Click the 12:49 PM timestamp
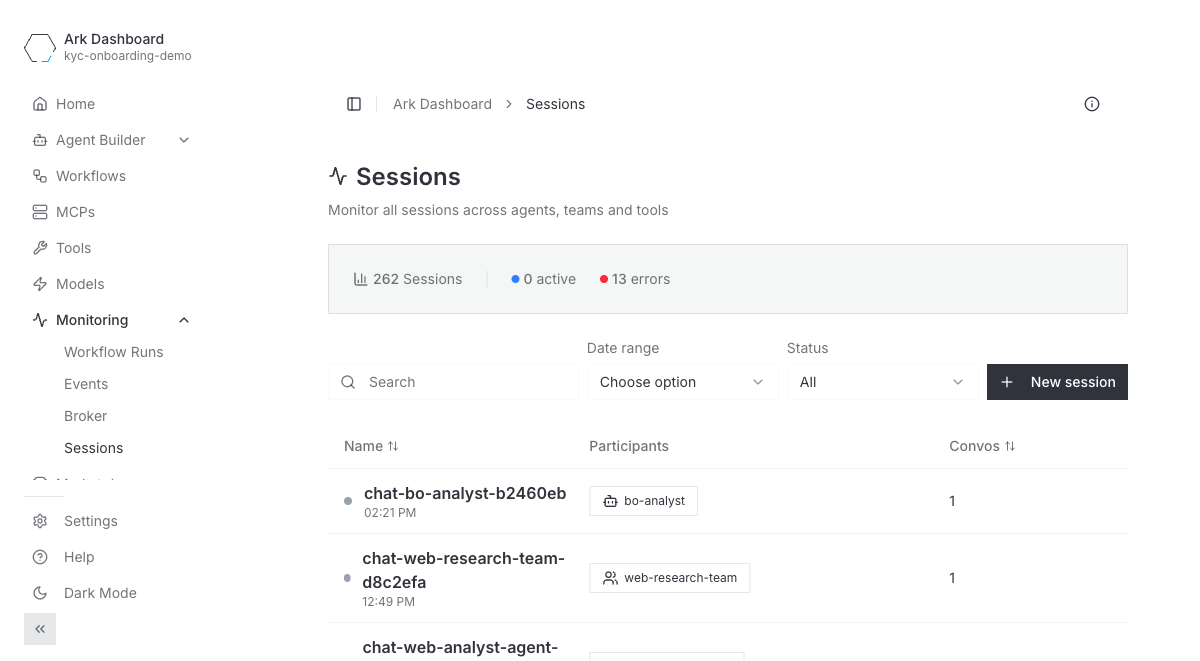The image size is (1200, 661). click(388, 602)
